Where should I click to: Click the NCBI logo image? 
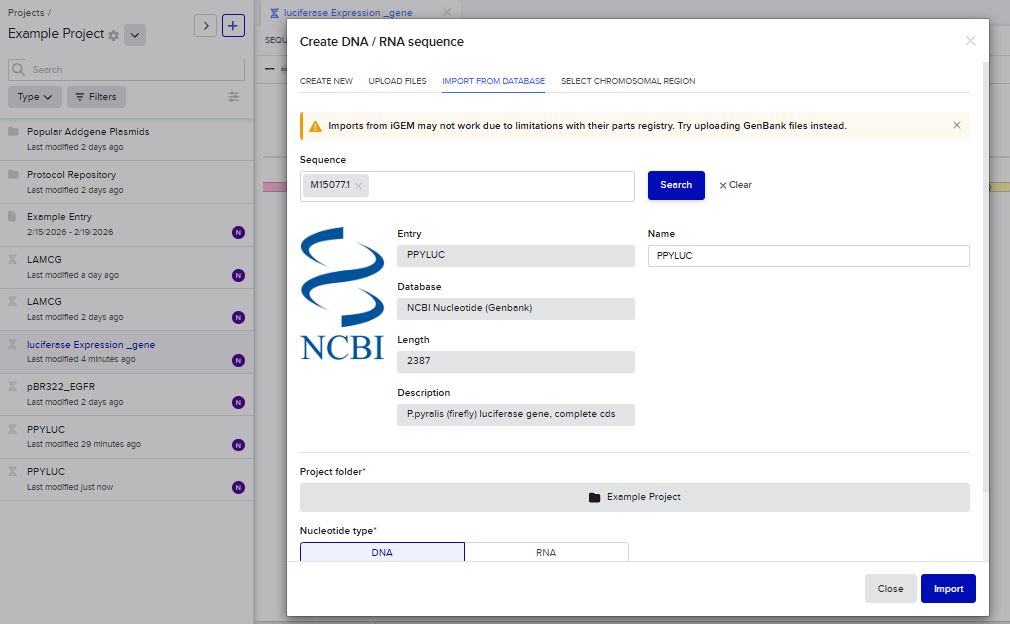pos(342,293)
